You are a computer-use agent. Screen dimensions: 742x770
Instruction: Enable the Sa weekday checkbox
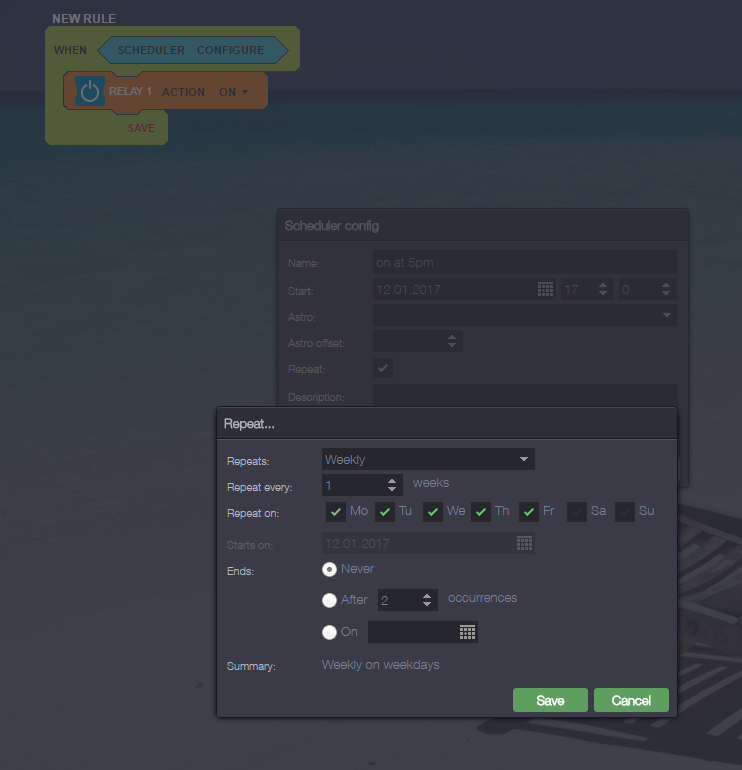[577, 512]
